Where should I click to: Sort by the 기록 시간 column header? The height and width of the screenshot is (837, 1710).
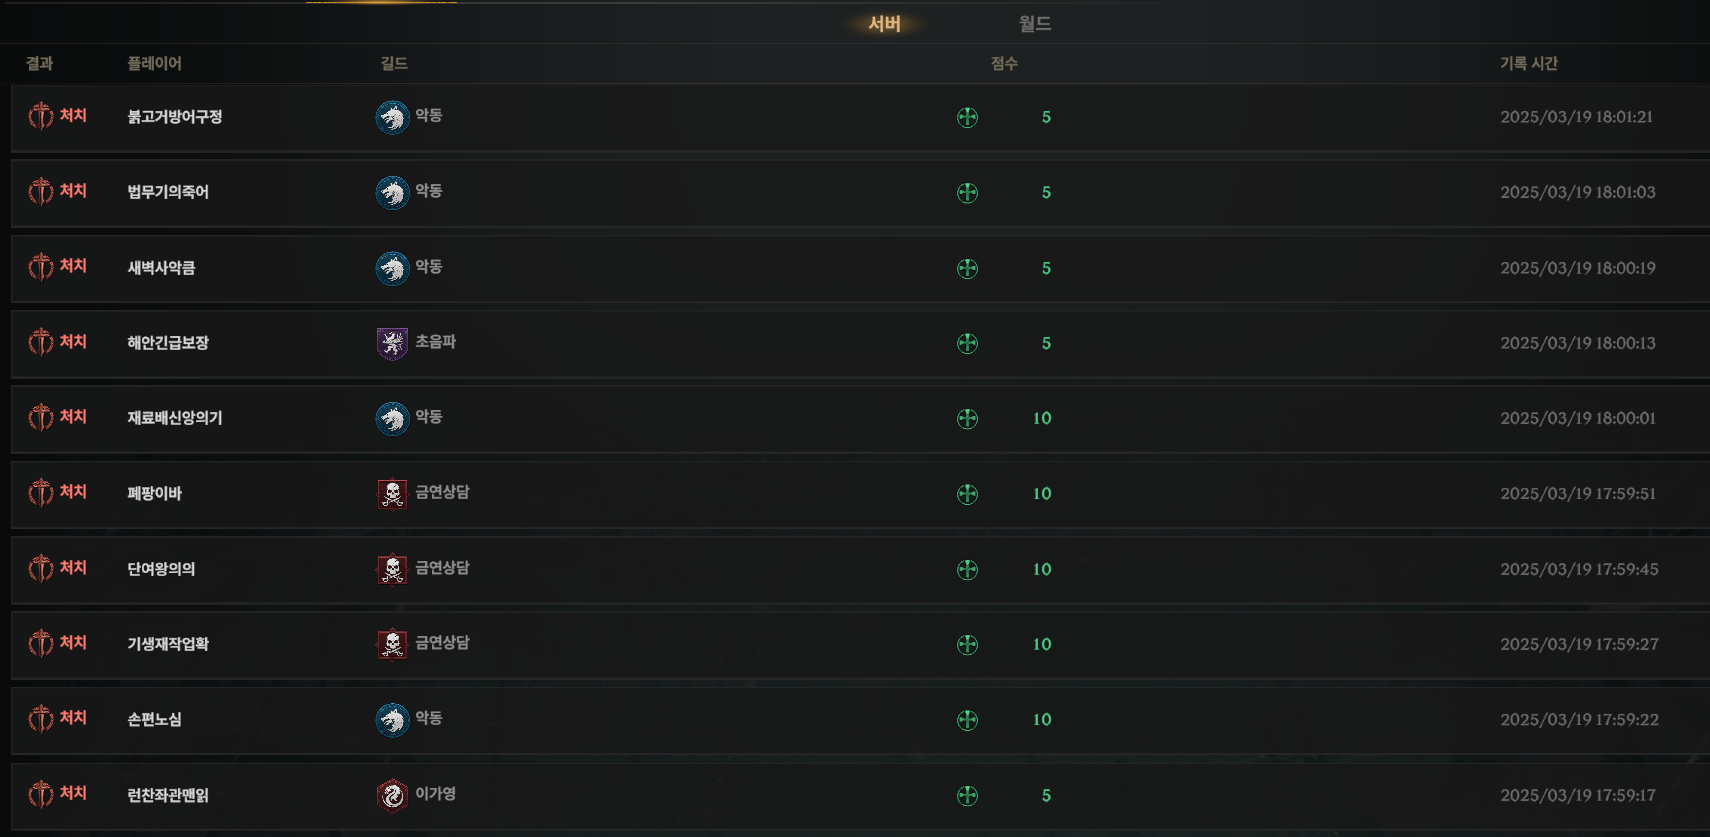click(1529, 63)
